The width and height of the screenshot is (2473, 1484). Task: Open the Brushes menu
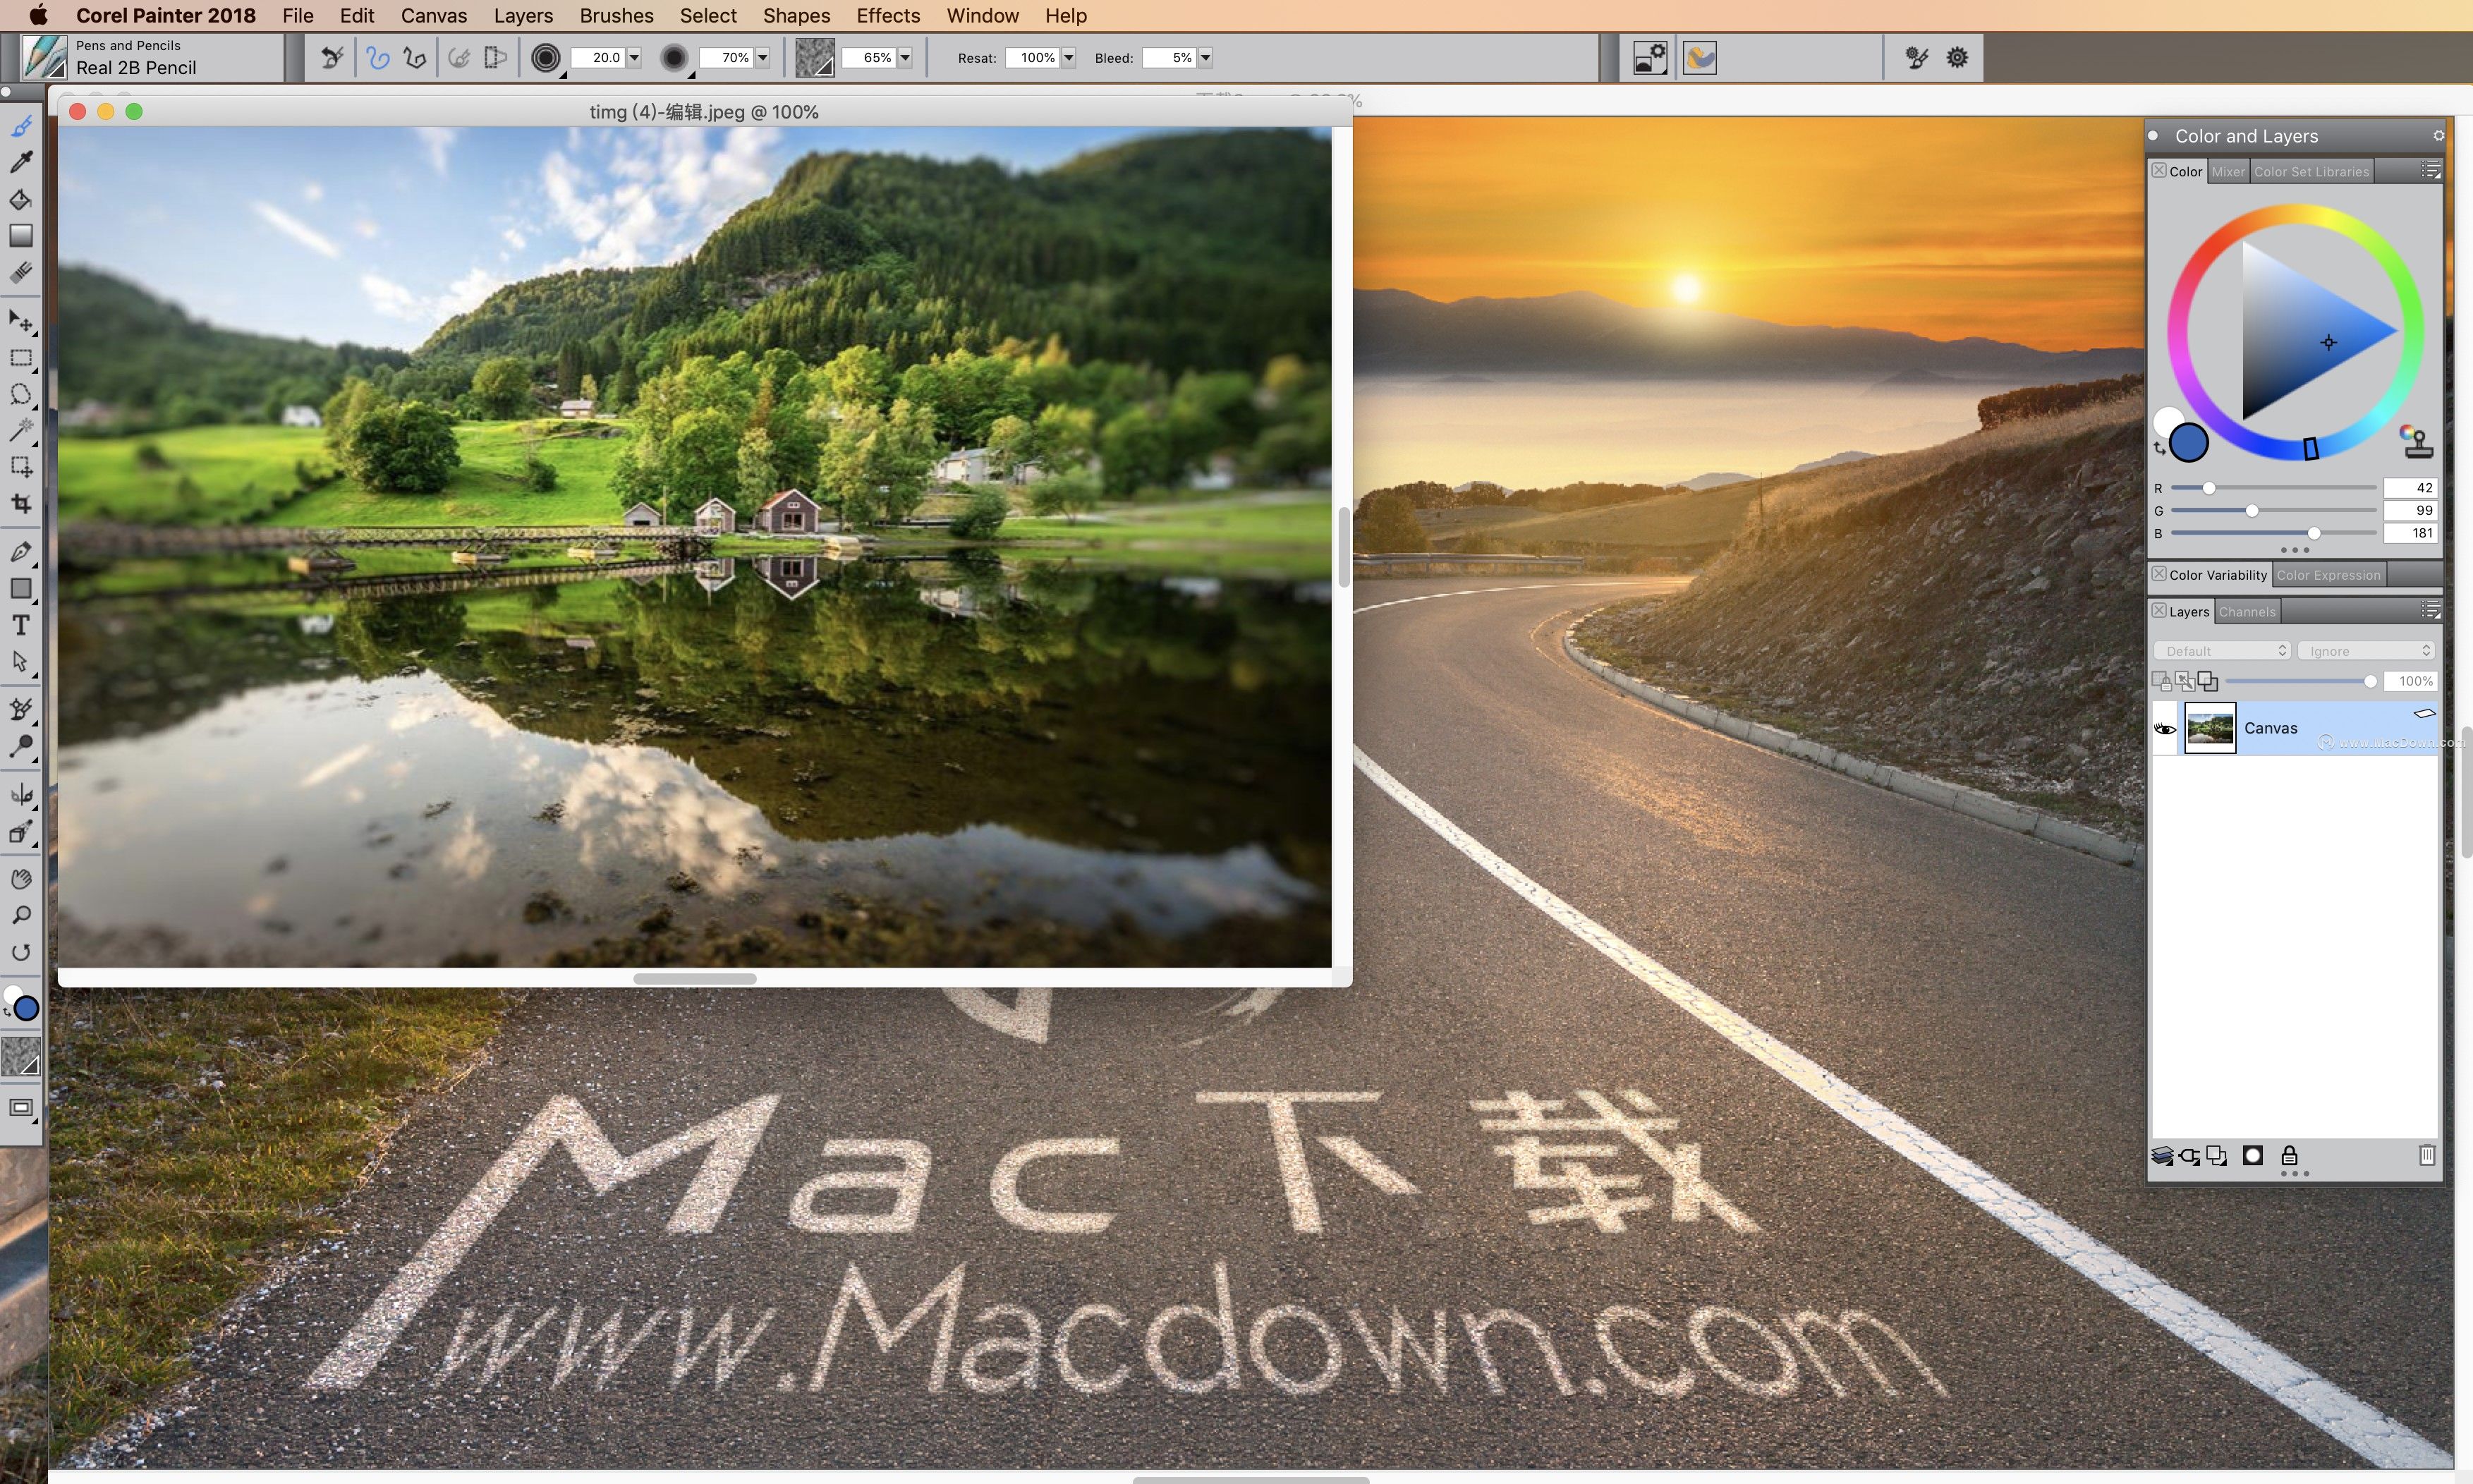point(616,15)
